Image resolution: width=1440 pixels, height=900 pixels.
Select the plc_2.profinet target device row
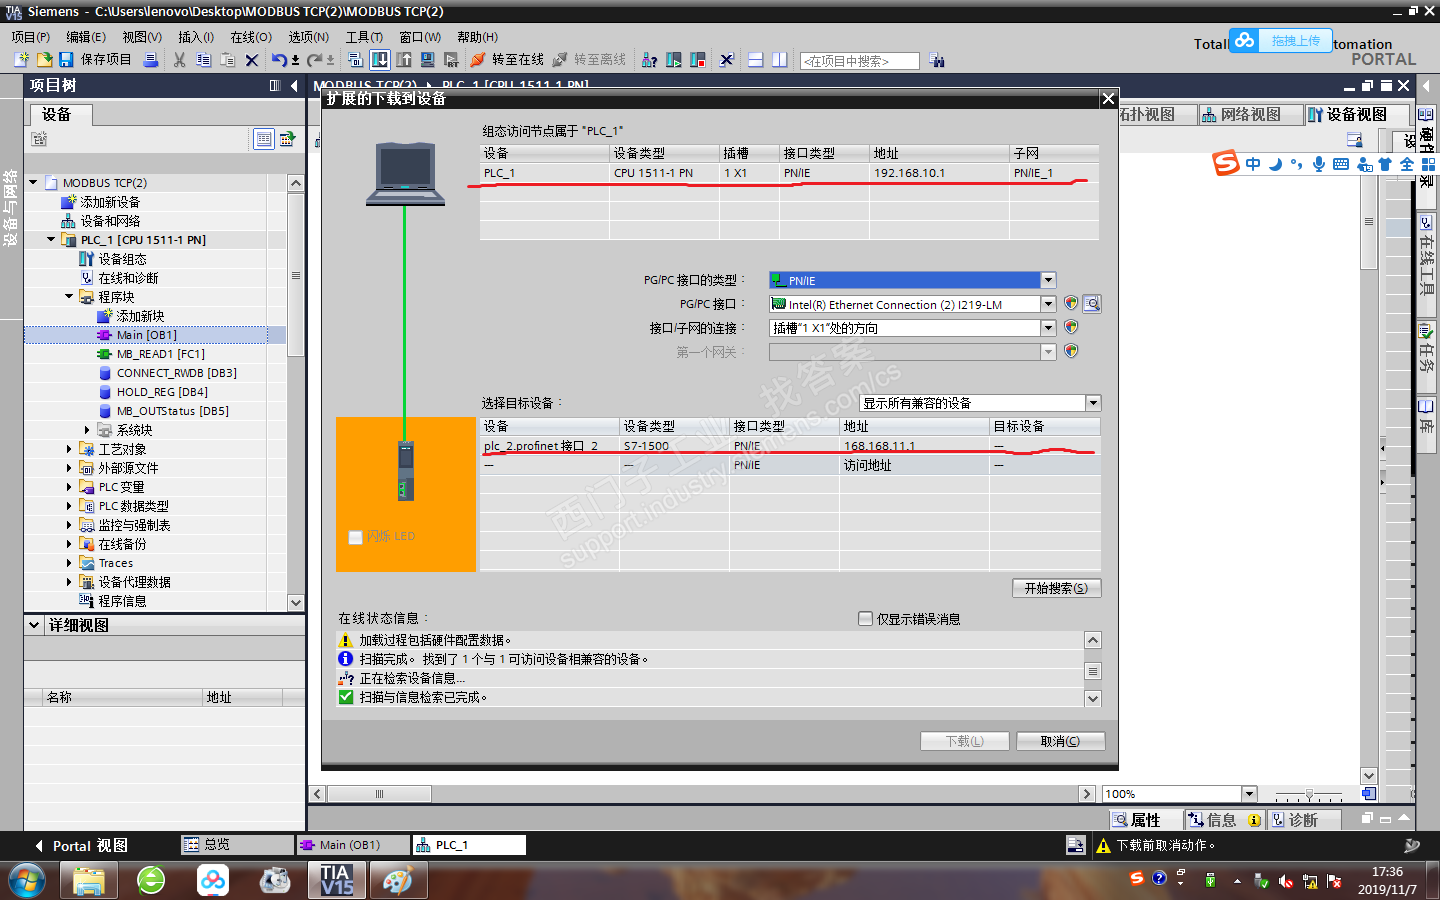[790, 446]
